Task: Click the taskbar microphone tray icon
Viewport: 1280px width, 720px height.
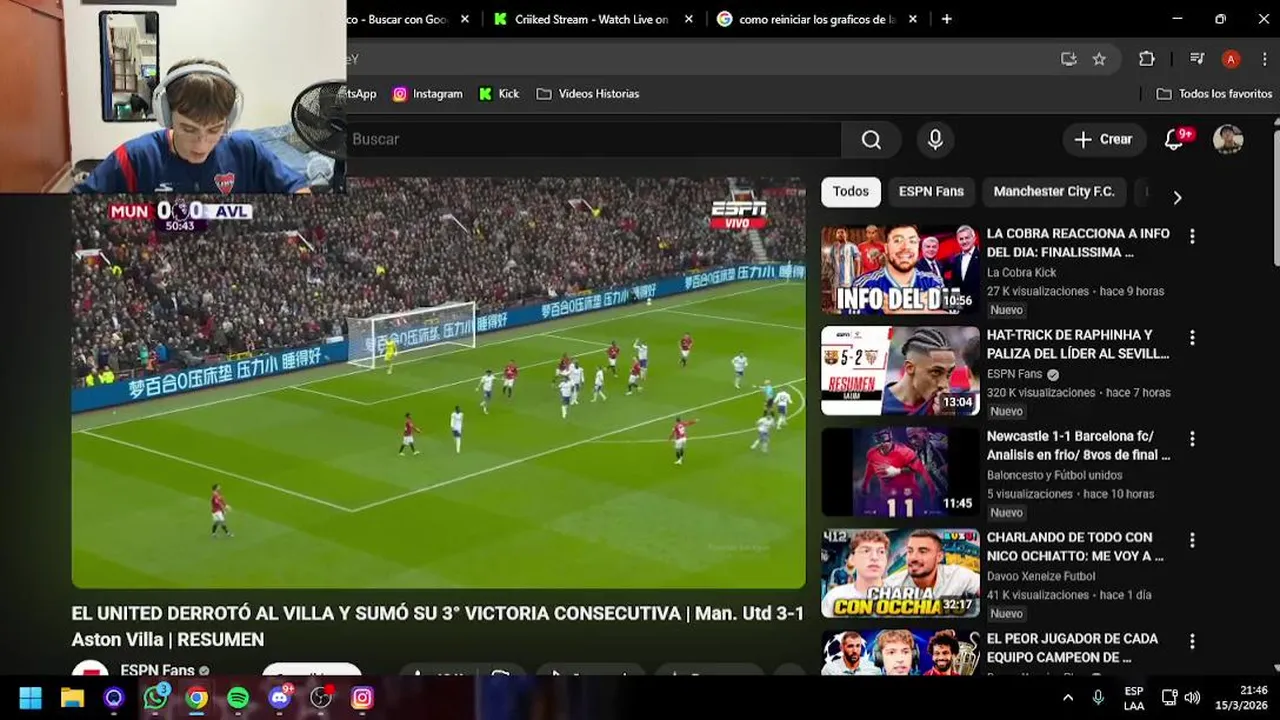Action: tap(1098, 698)
